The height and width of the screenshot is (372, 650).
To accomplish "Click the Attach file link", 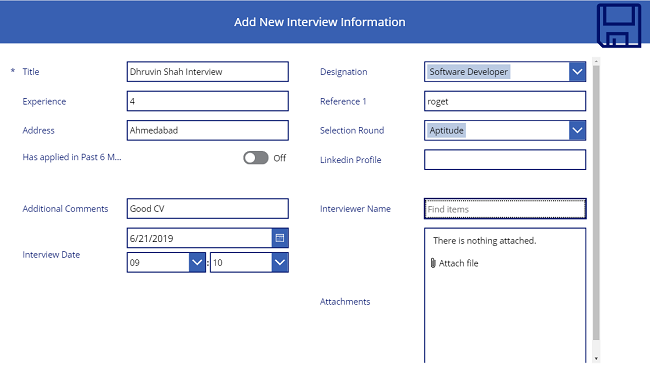I will [458, 263].
